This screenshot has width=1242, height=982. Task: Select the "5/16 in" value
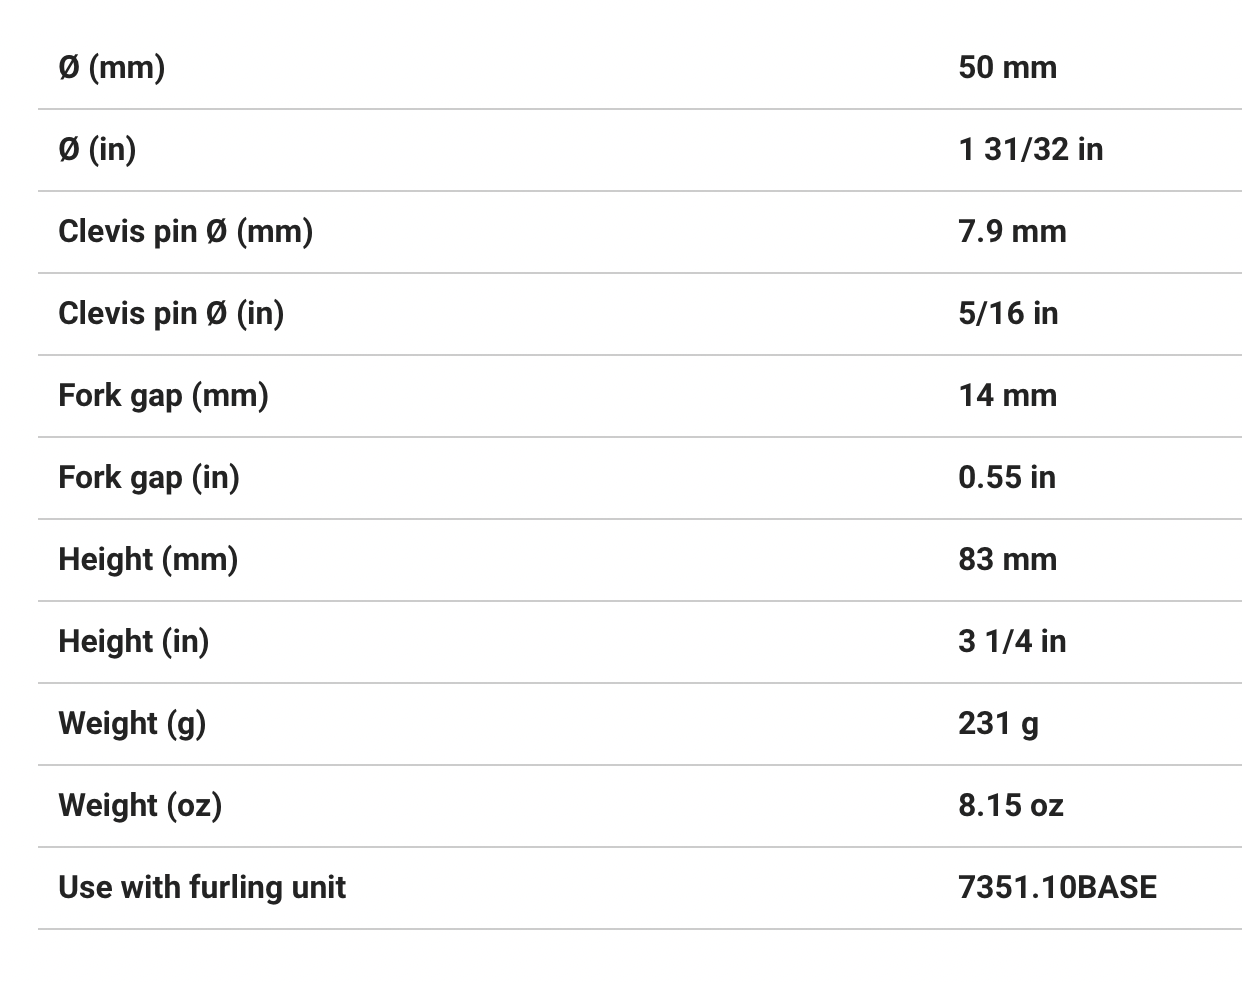[x=1008, y=314]
